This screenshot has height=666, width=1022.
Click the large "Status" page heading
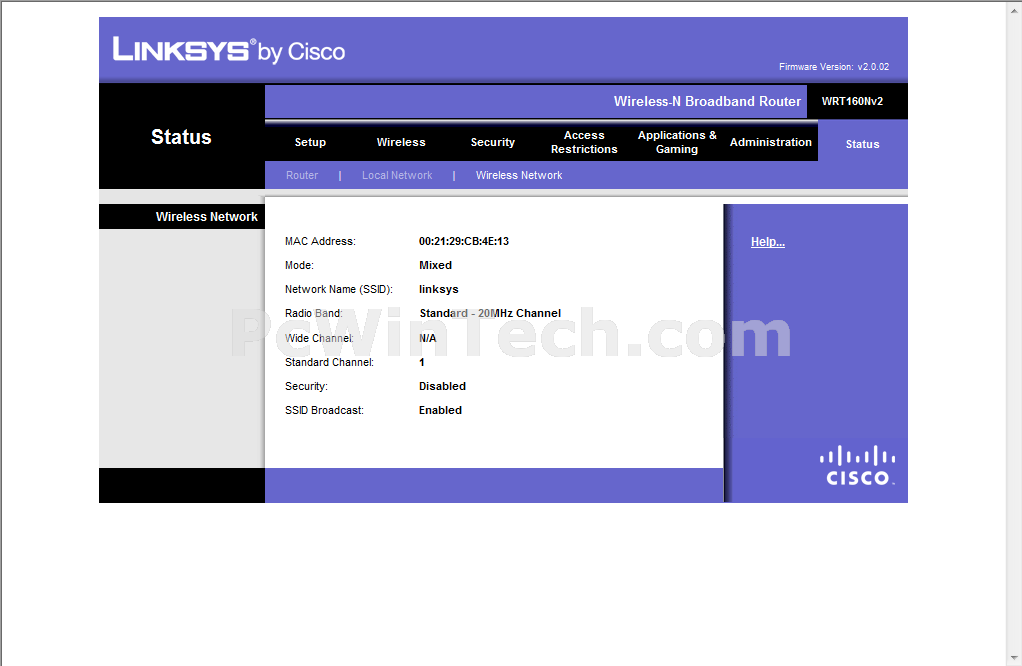click(x=181, y=137)
